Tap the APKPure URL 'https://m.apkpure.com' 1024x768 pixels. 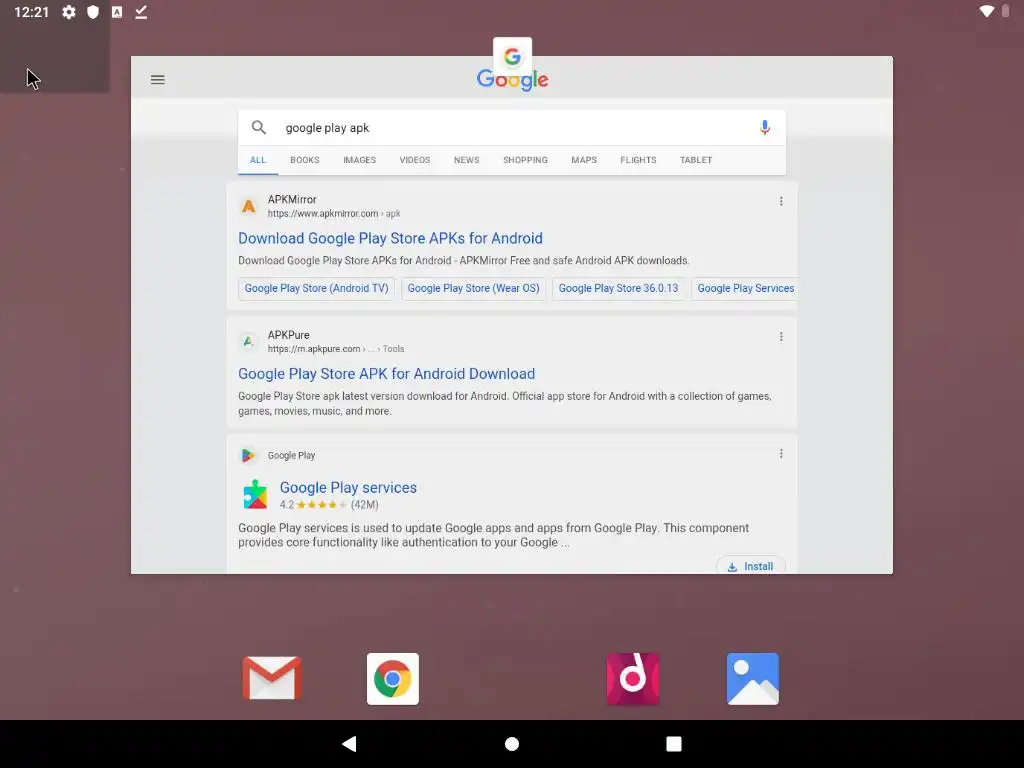(313, 349)
